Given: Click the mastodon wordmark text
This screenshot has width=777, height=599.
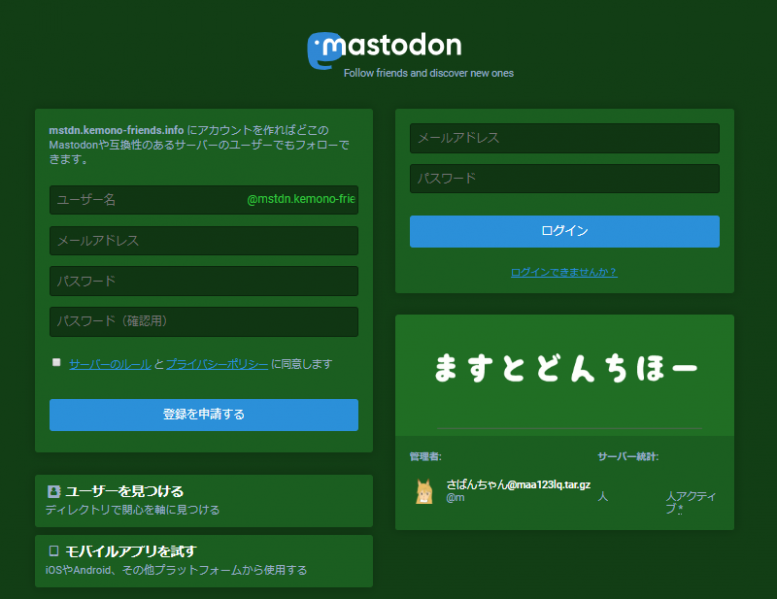Looking at the screenshot, I should point(392,46).
